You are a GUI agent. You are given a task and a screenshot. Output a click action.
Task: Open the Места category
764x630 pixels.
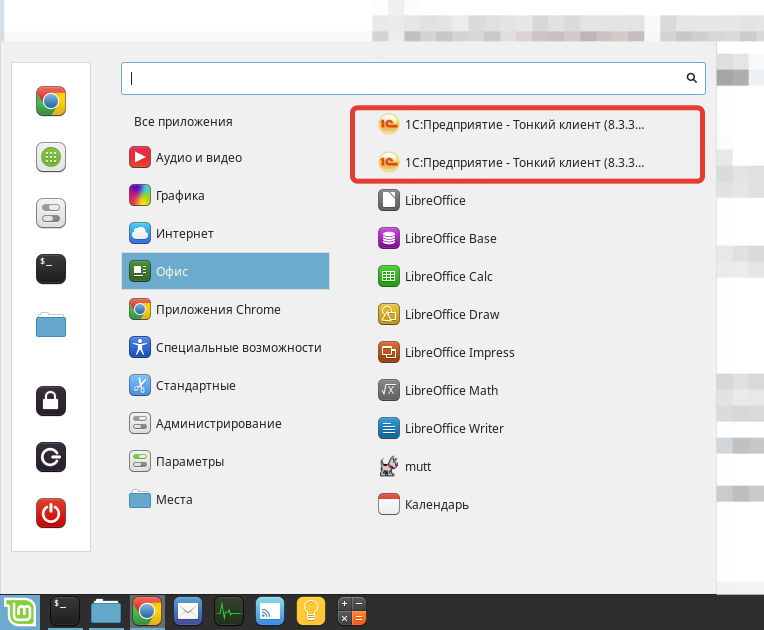[x=225, y=499]
